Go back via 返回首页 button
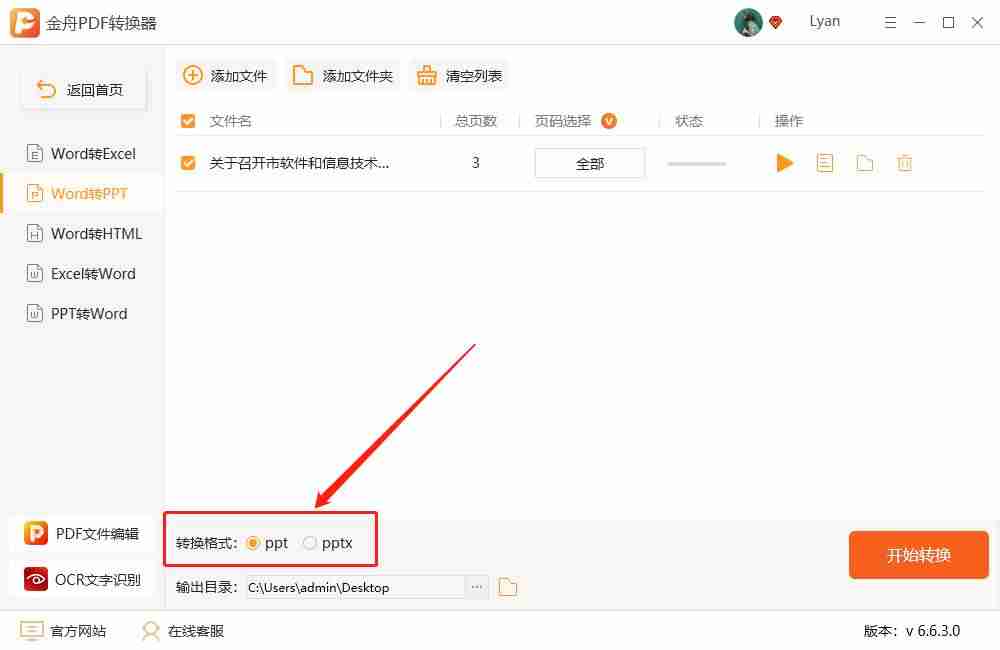 click(84, 90)
